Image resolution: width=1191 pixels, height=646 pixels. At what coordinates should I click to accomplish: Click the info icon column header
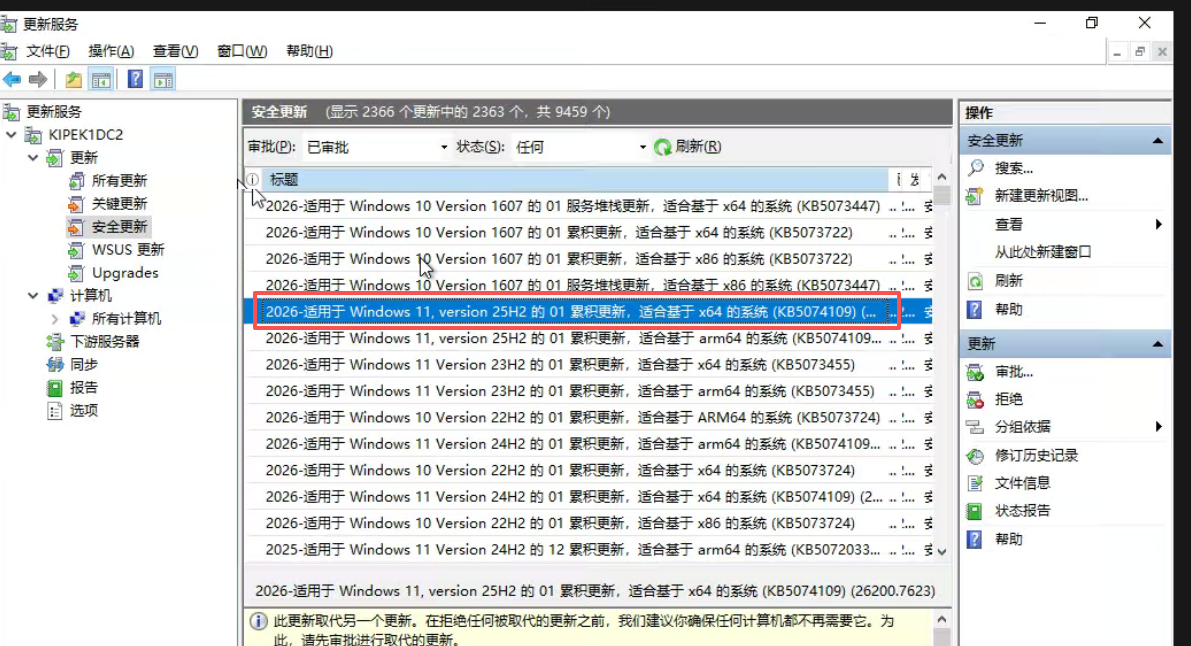click(x=253, y=179)
